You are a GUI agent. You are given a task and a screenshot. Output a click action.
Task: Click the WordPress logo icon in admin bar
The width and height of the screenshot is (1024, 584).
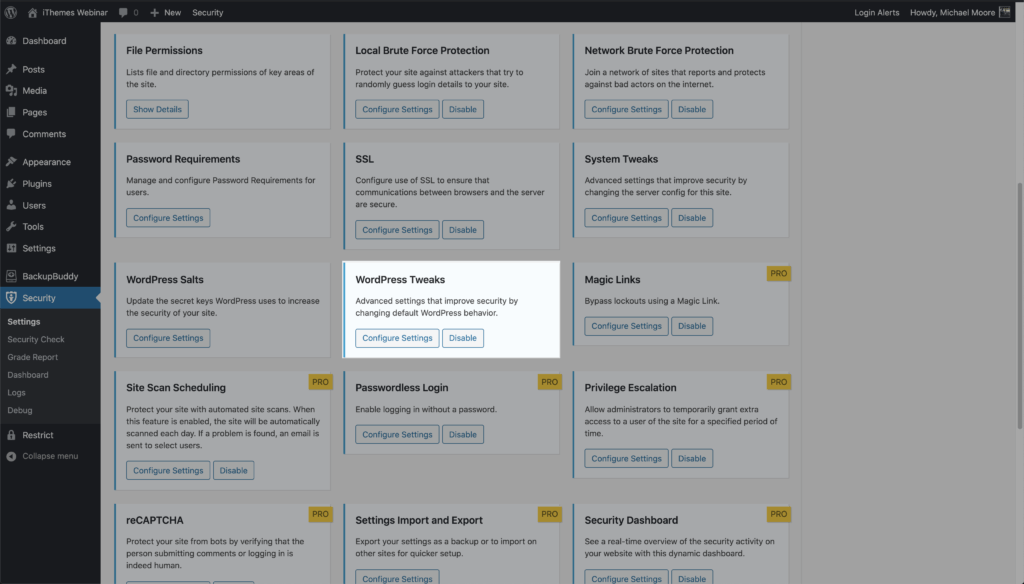point(10,12)
